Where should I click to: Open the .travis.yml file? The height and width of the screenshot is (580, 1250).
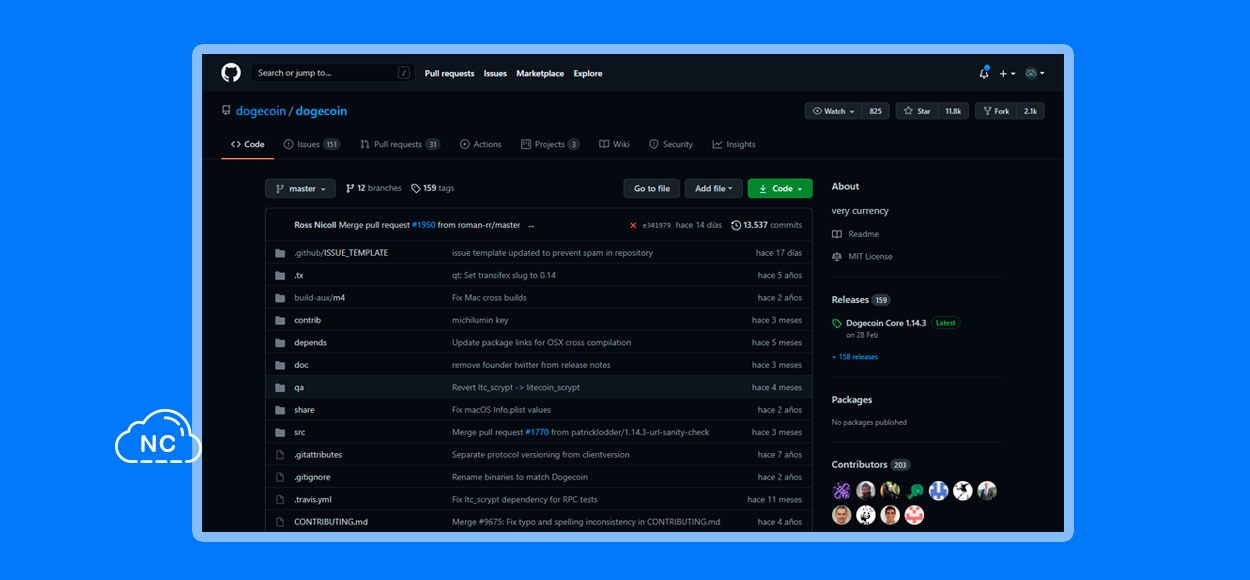pos(313,499)
